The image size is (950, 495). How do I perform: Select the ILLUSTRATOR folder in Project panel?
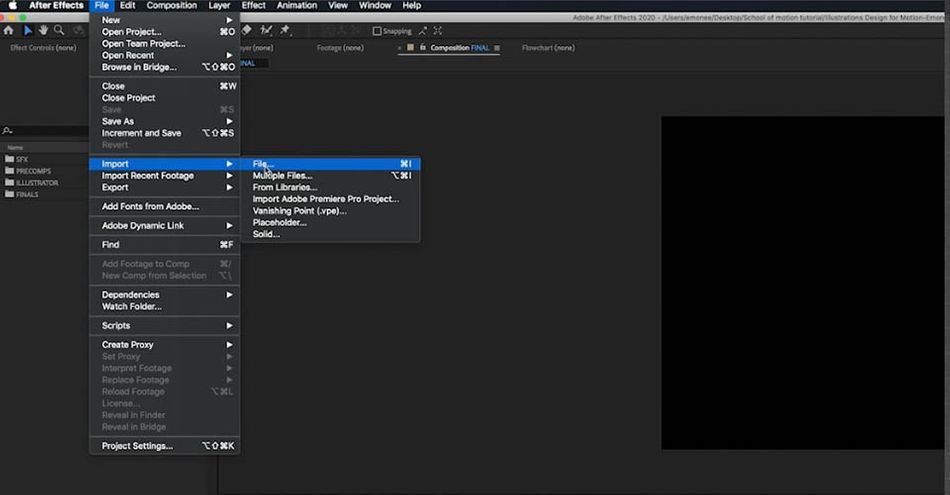coord(32,182)
